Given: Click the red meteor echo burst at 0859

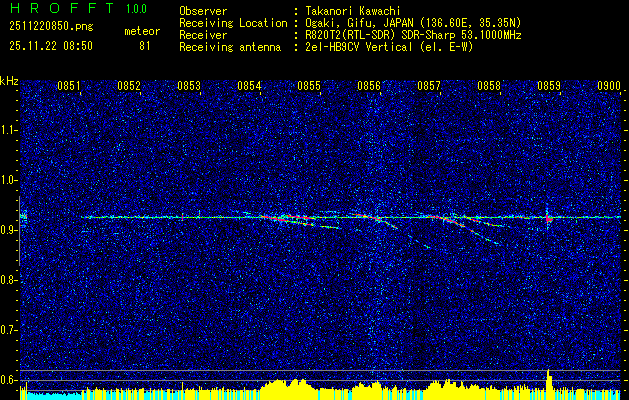Looking at the screenshot, I should click(x=548, y=219).
